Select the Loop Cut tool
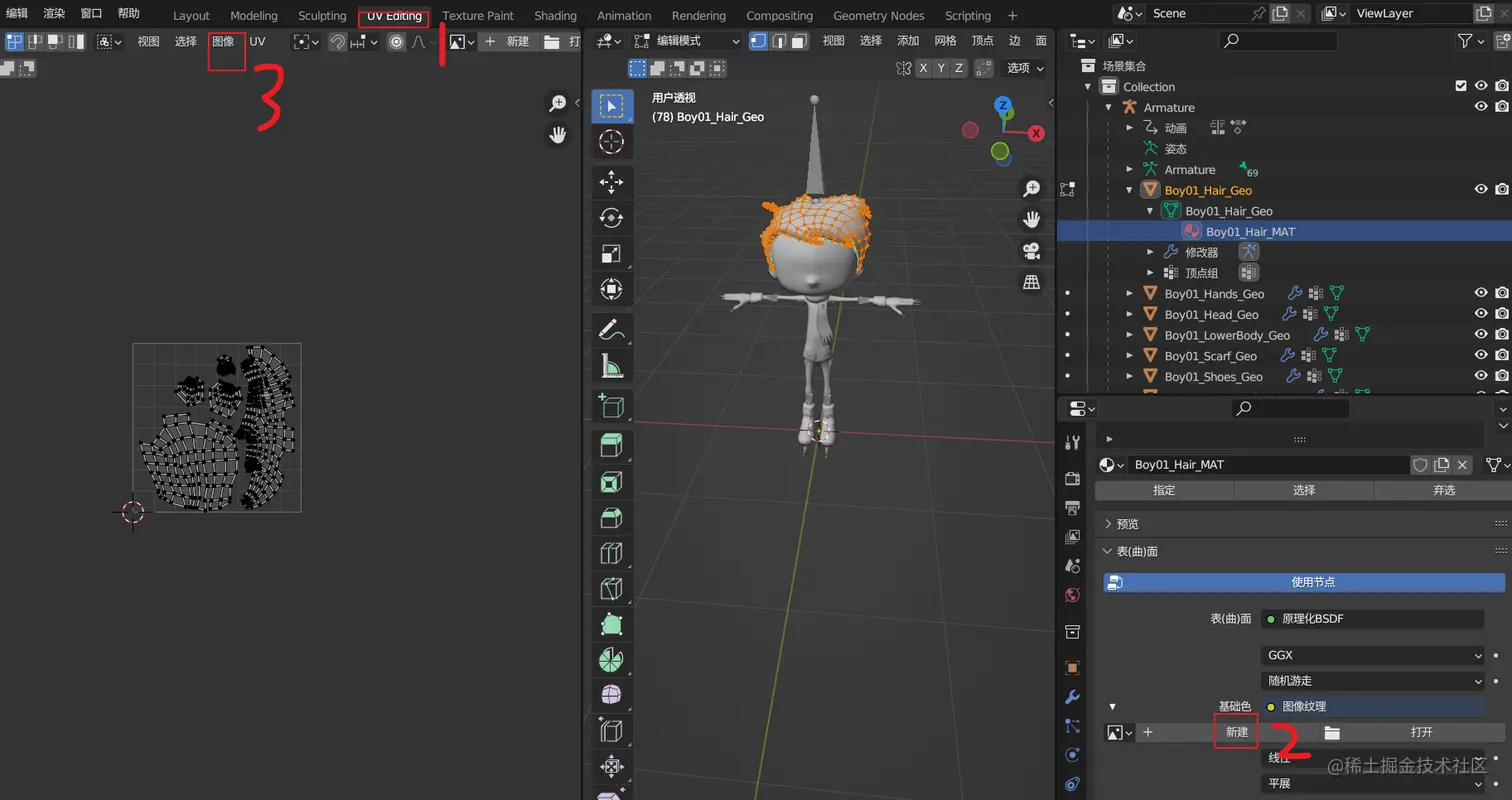This screenshot has height=800, width=1512. pos(611,553)
